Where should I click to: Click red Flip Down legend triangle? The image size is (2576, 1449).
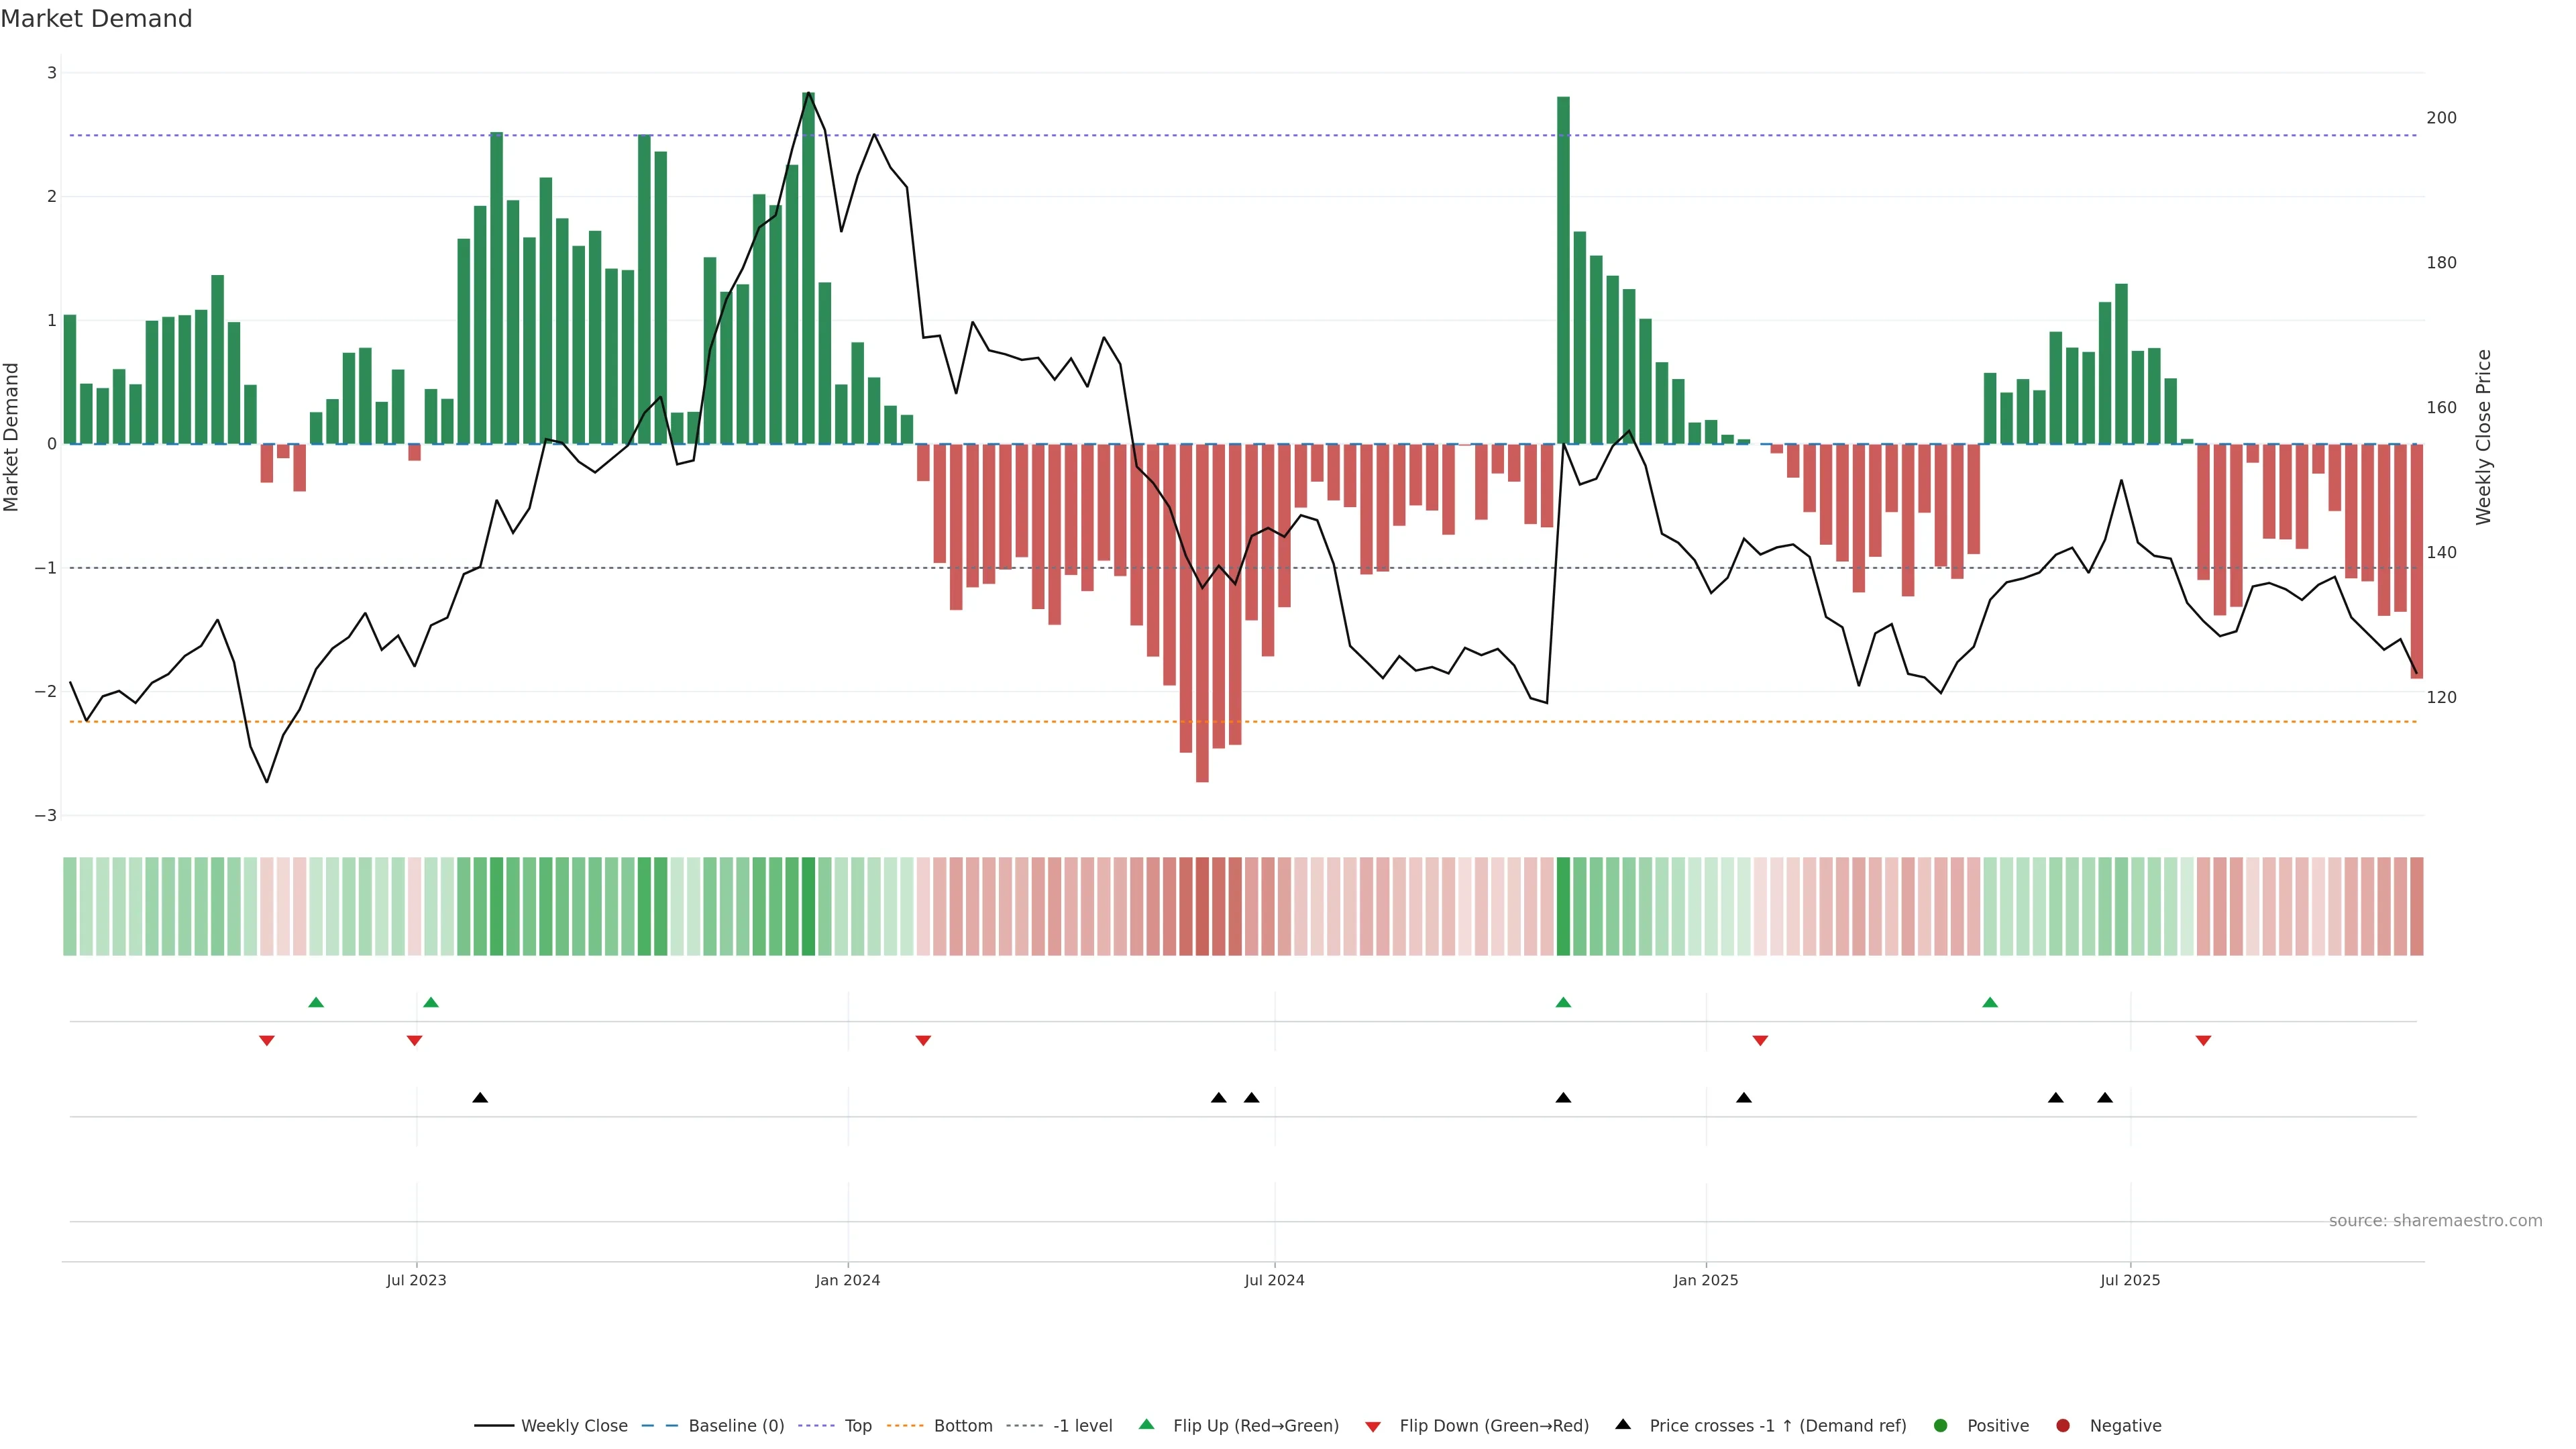pos(1373,1427)
